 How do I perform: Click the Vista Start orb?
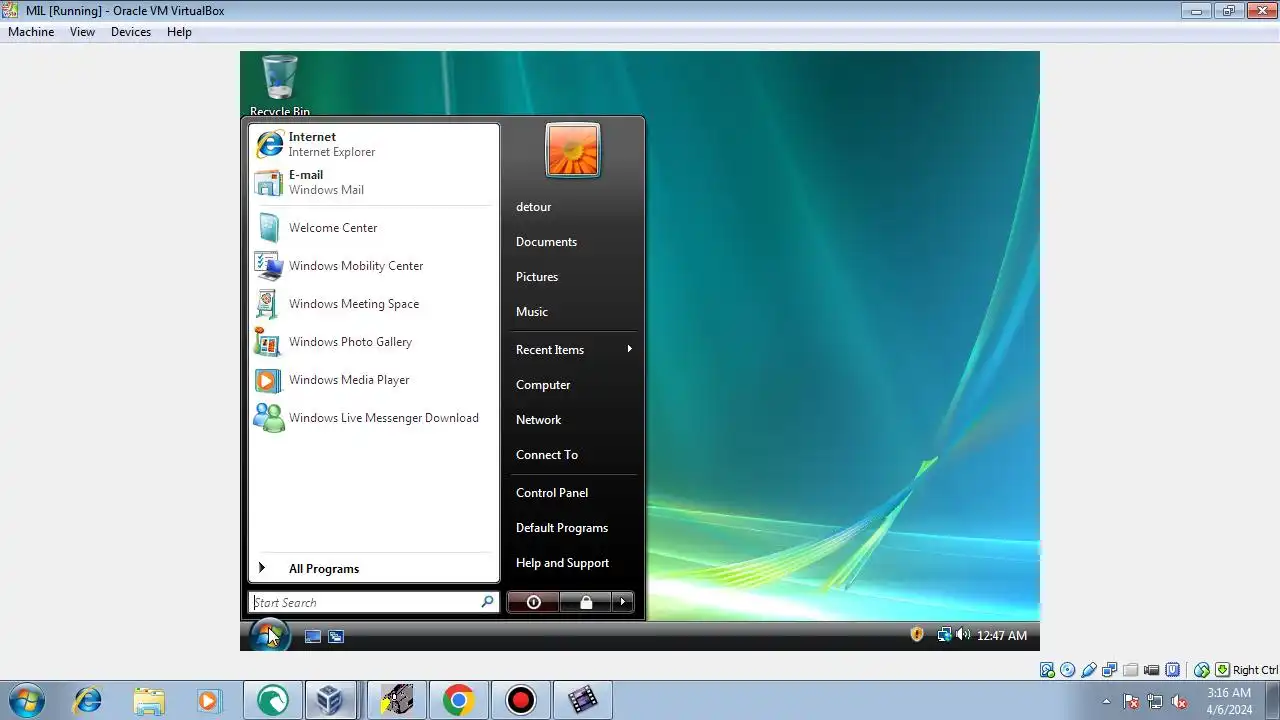(268, 635)
